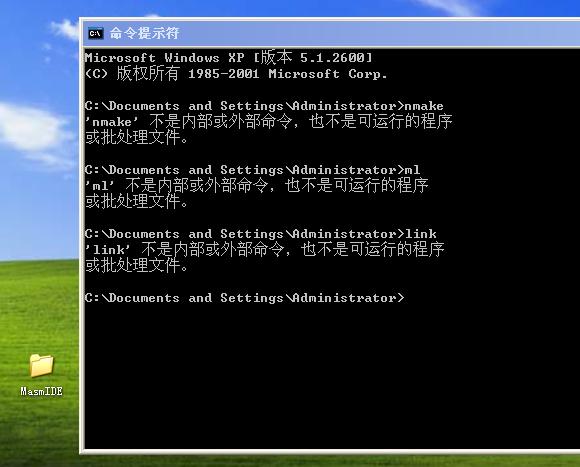580x467 pixels.
Task: Select the MasmIDE desktop folder icon
Action: pyautogui.click(x=42, y=365)
